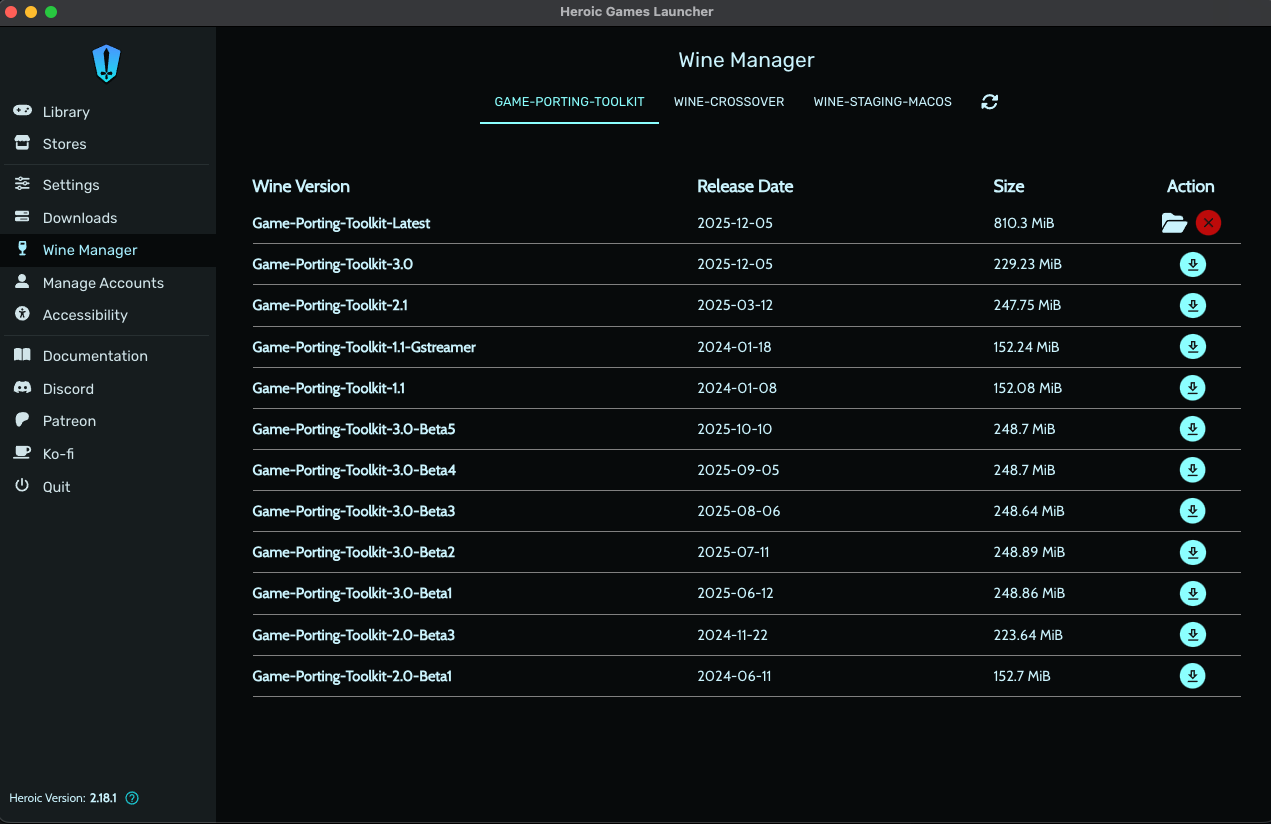
Task: Click the 223.64 MiB size value
Action: pyautogui.click(x=1028, y=635)
